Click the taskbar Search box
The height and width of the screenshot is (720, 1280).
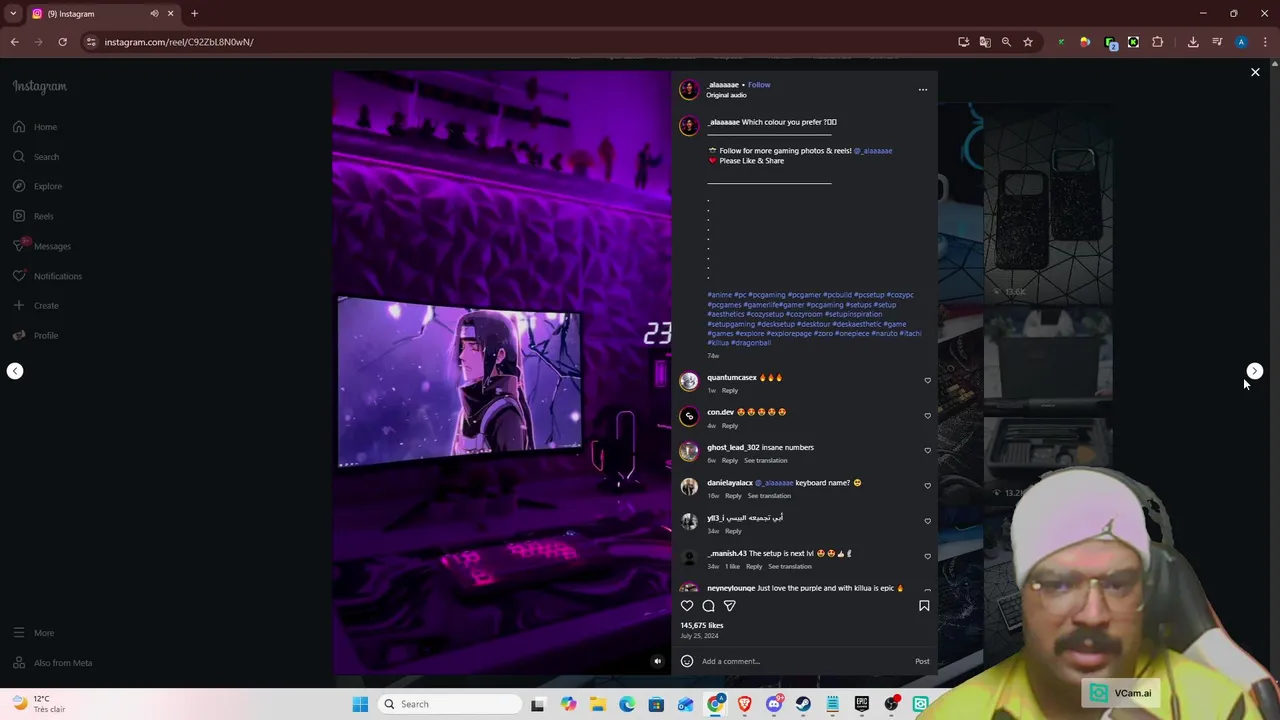click(450, 704)
